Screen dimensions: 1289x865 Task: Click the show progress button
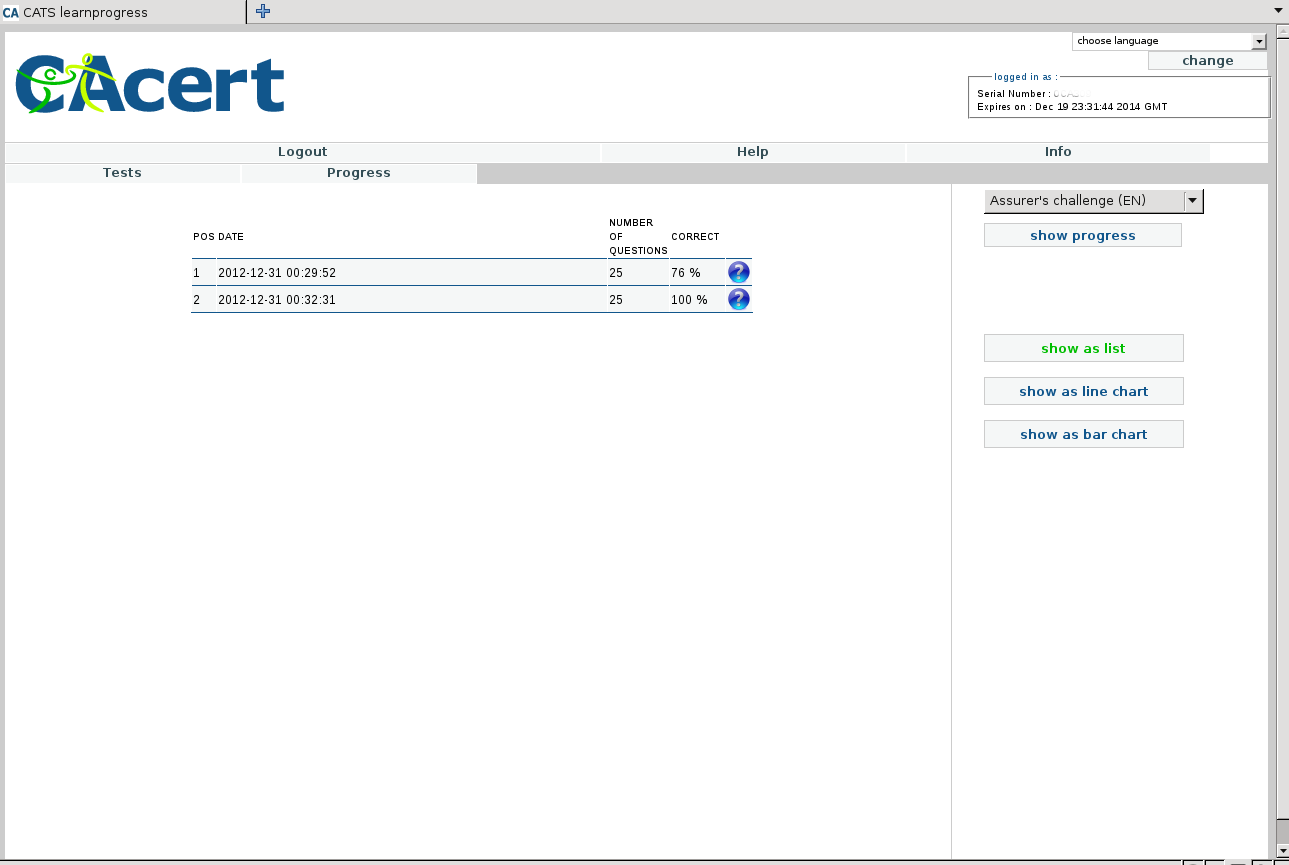(1082, 236)
